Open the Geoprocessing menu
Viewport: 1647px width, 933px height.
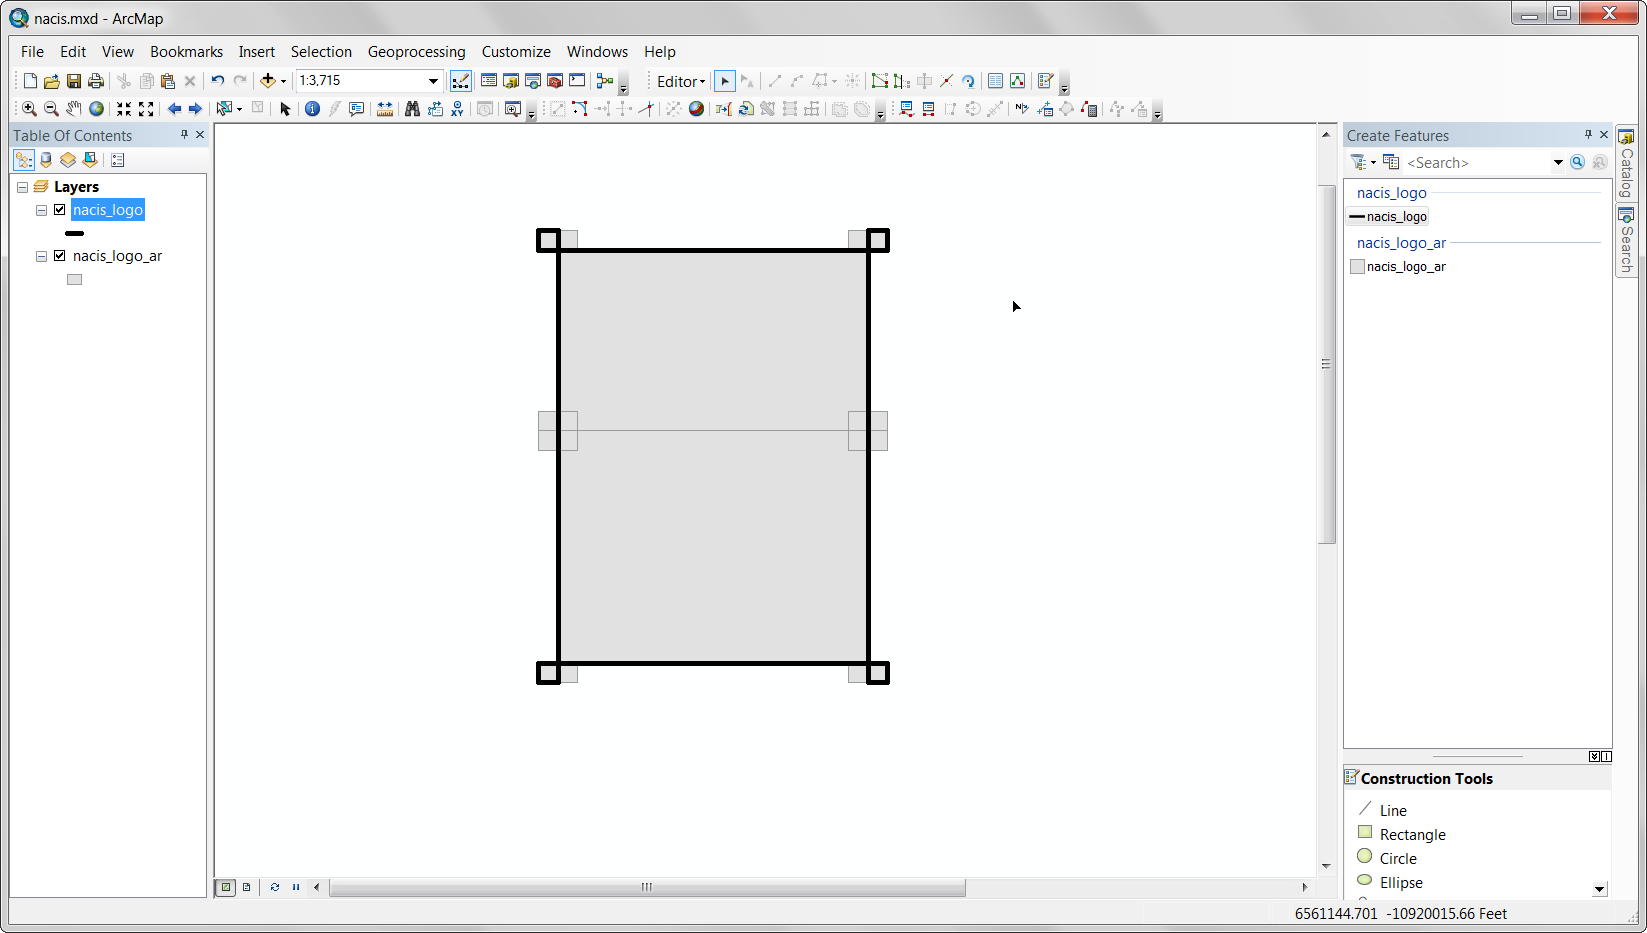(x=416, y=52)
